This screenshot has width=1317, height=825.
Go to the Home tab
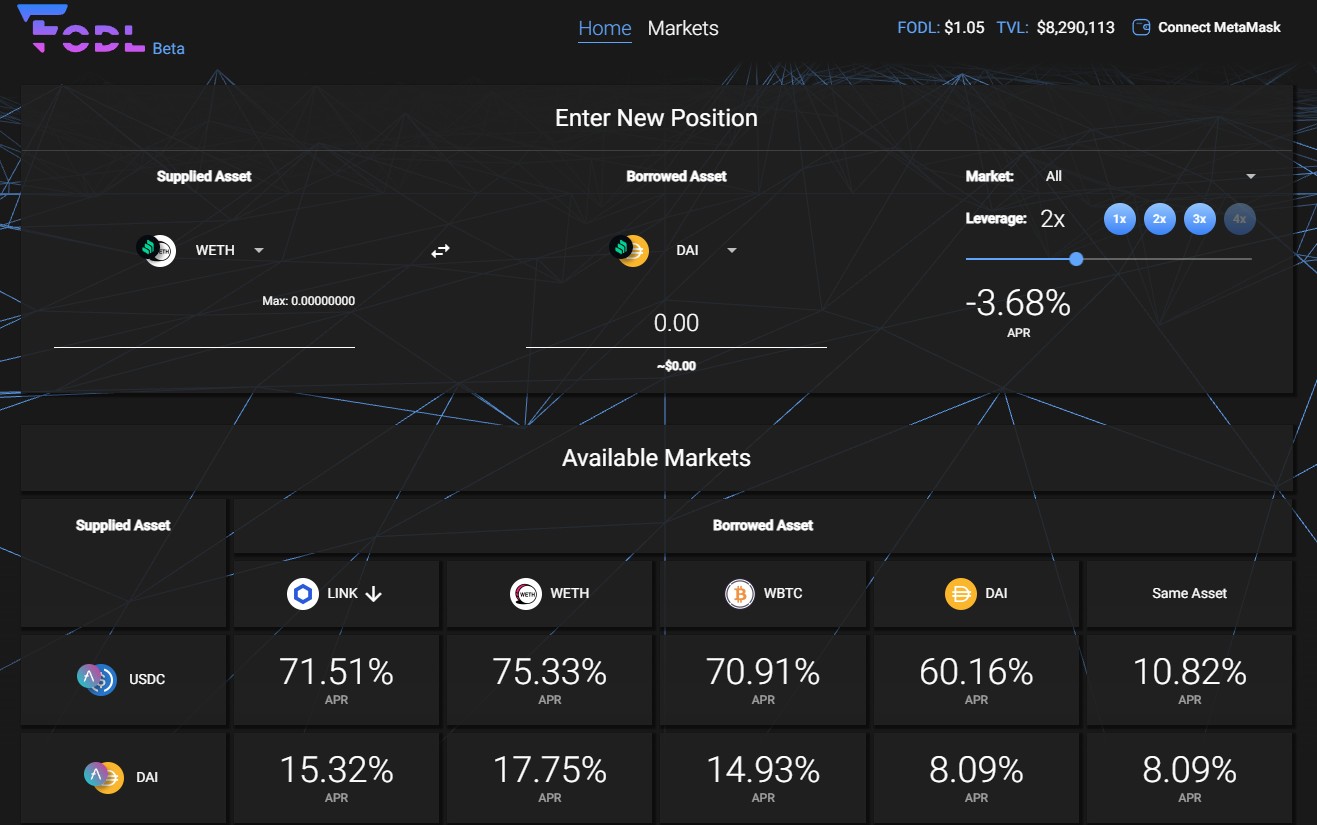[605, 28]
